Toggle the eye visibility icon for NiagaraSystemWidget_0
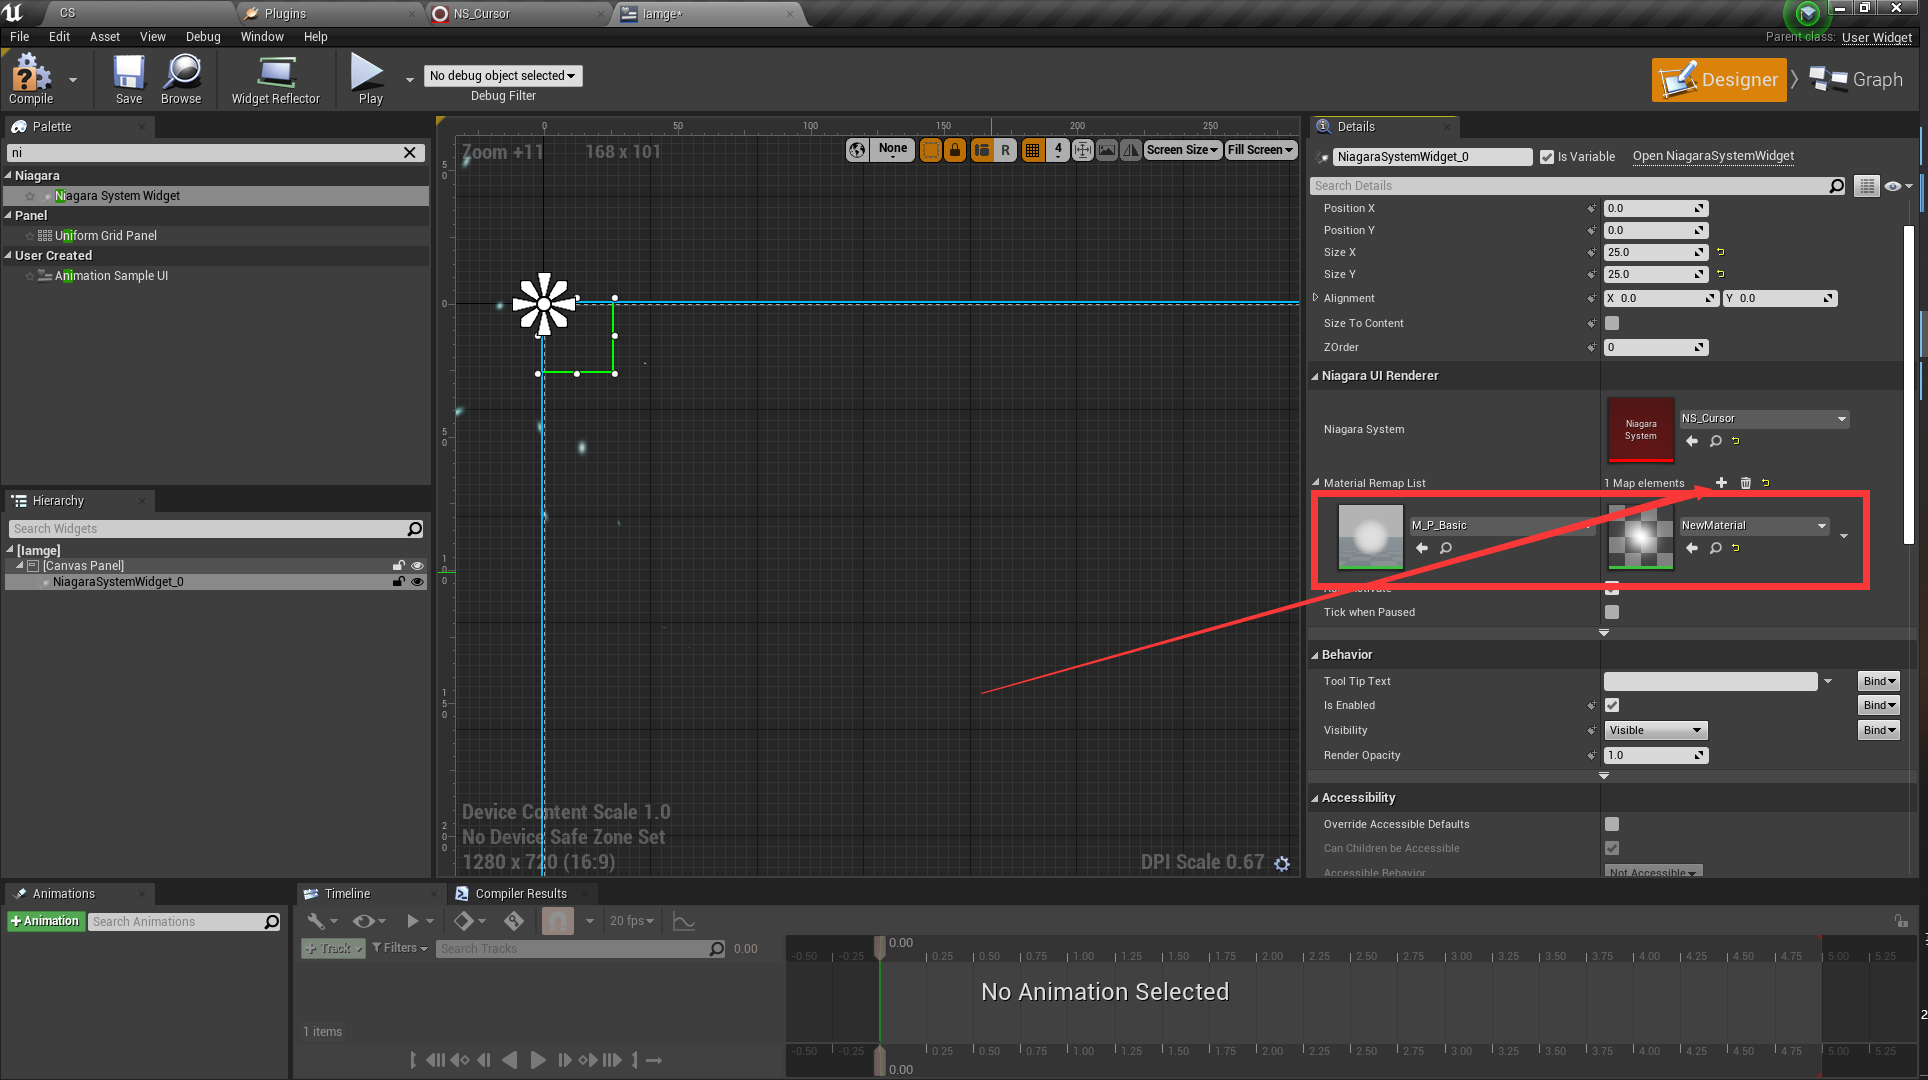 pos(417,581)
